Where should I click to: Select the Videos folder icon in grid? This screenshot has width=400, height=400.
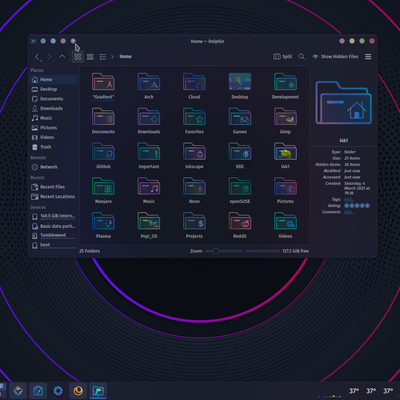pos(285,221)
